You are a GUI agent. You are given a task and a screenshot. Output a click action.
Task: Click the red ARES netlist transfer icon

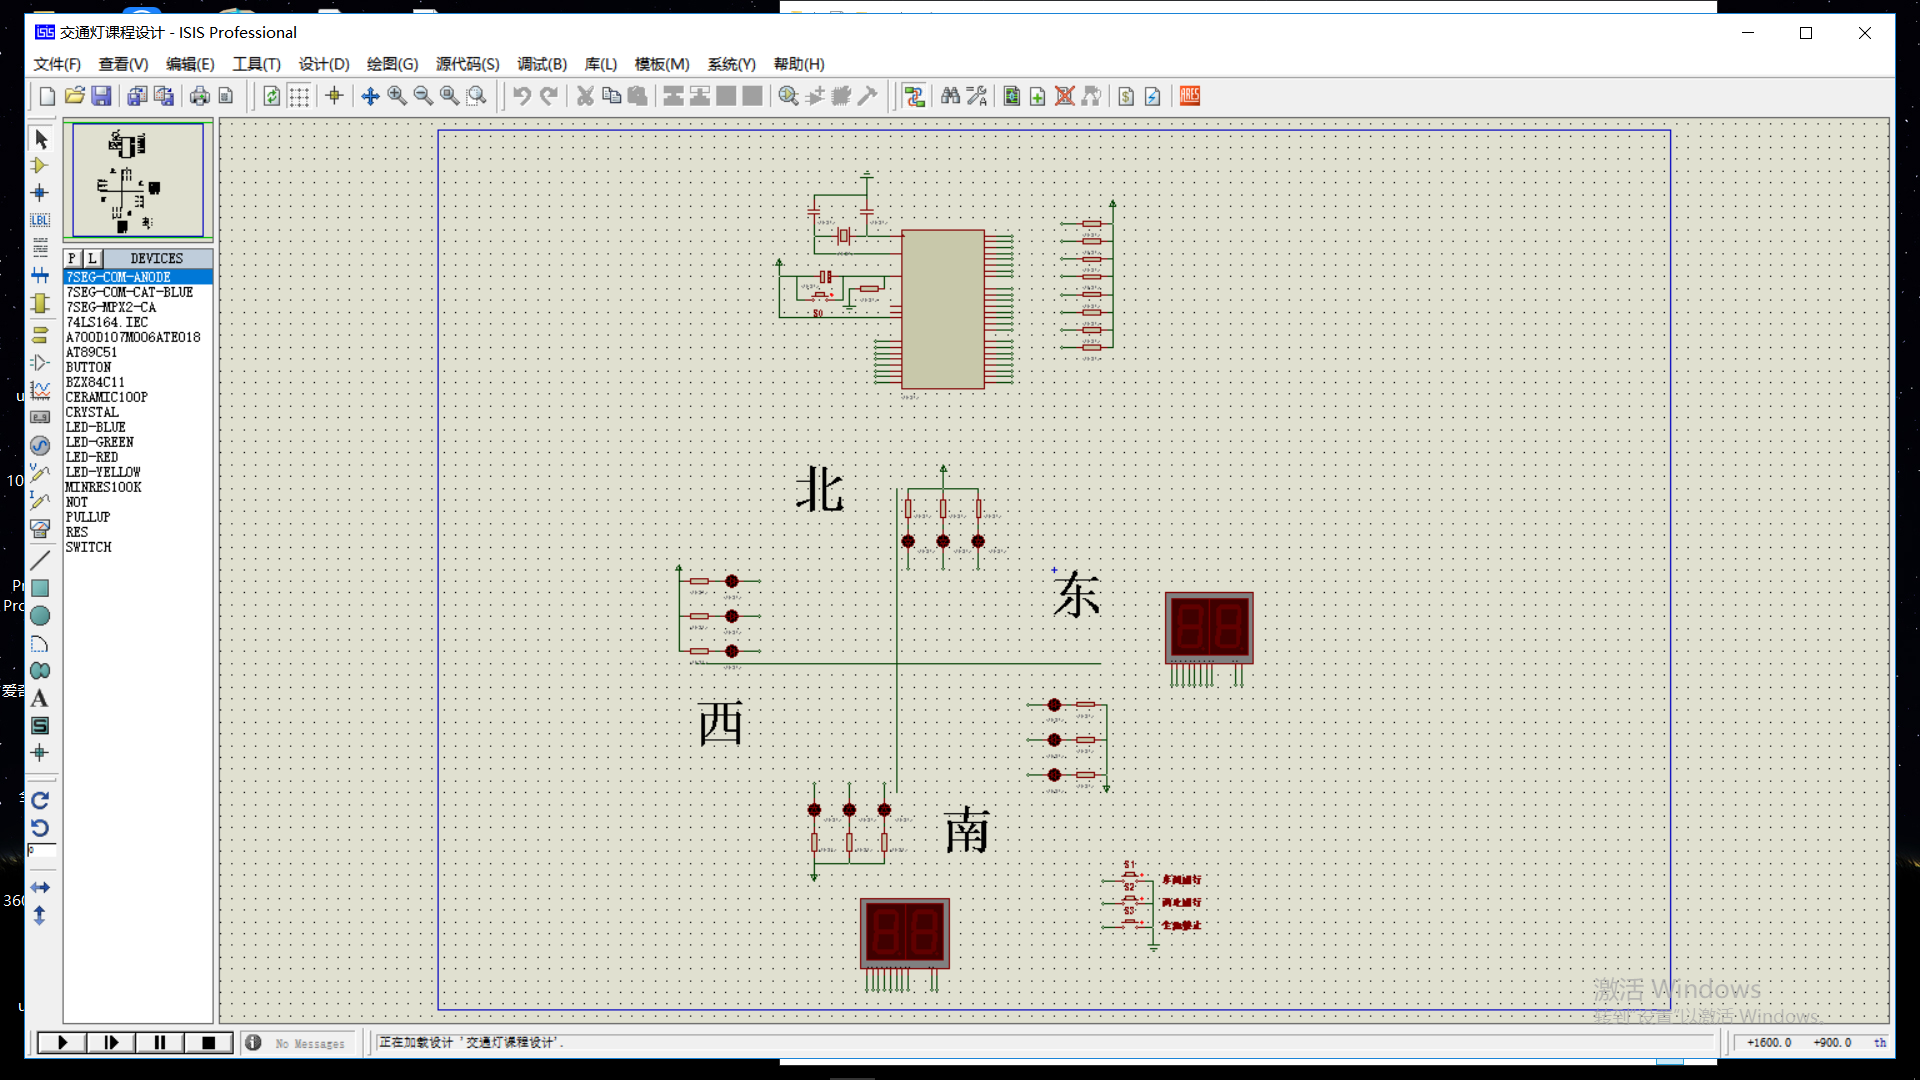[1190, 96]
